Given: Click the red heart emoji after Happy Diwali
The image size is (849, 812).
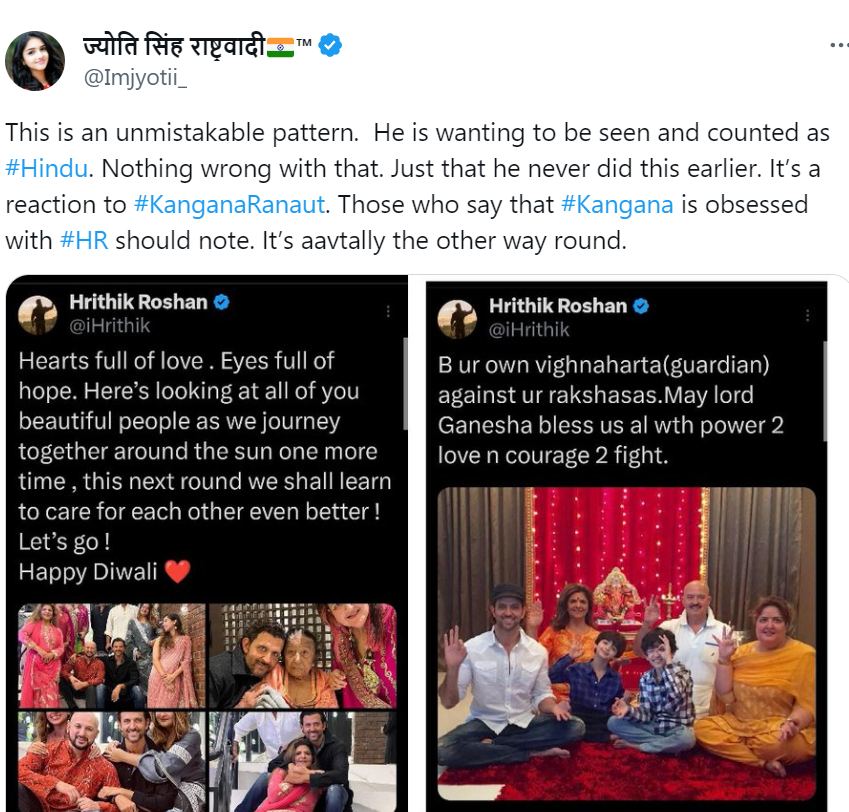Looking at the screenshot, I should click(177, 572).
